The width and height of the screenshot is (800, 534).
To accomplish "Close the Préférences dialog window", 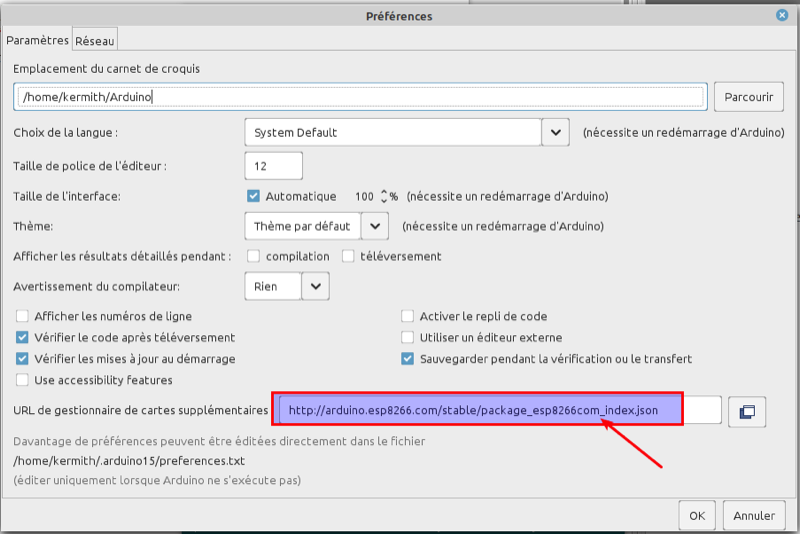I will point(781,15).
